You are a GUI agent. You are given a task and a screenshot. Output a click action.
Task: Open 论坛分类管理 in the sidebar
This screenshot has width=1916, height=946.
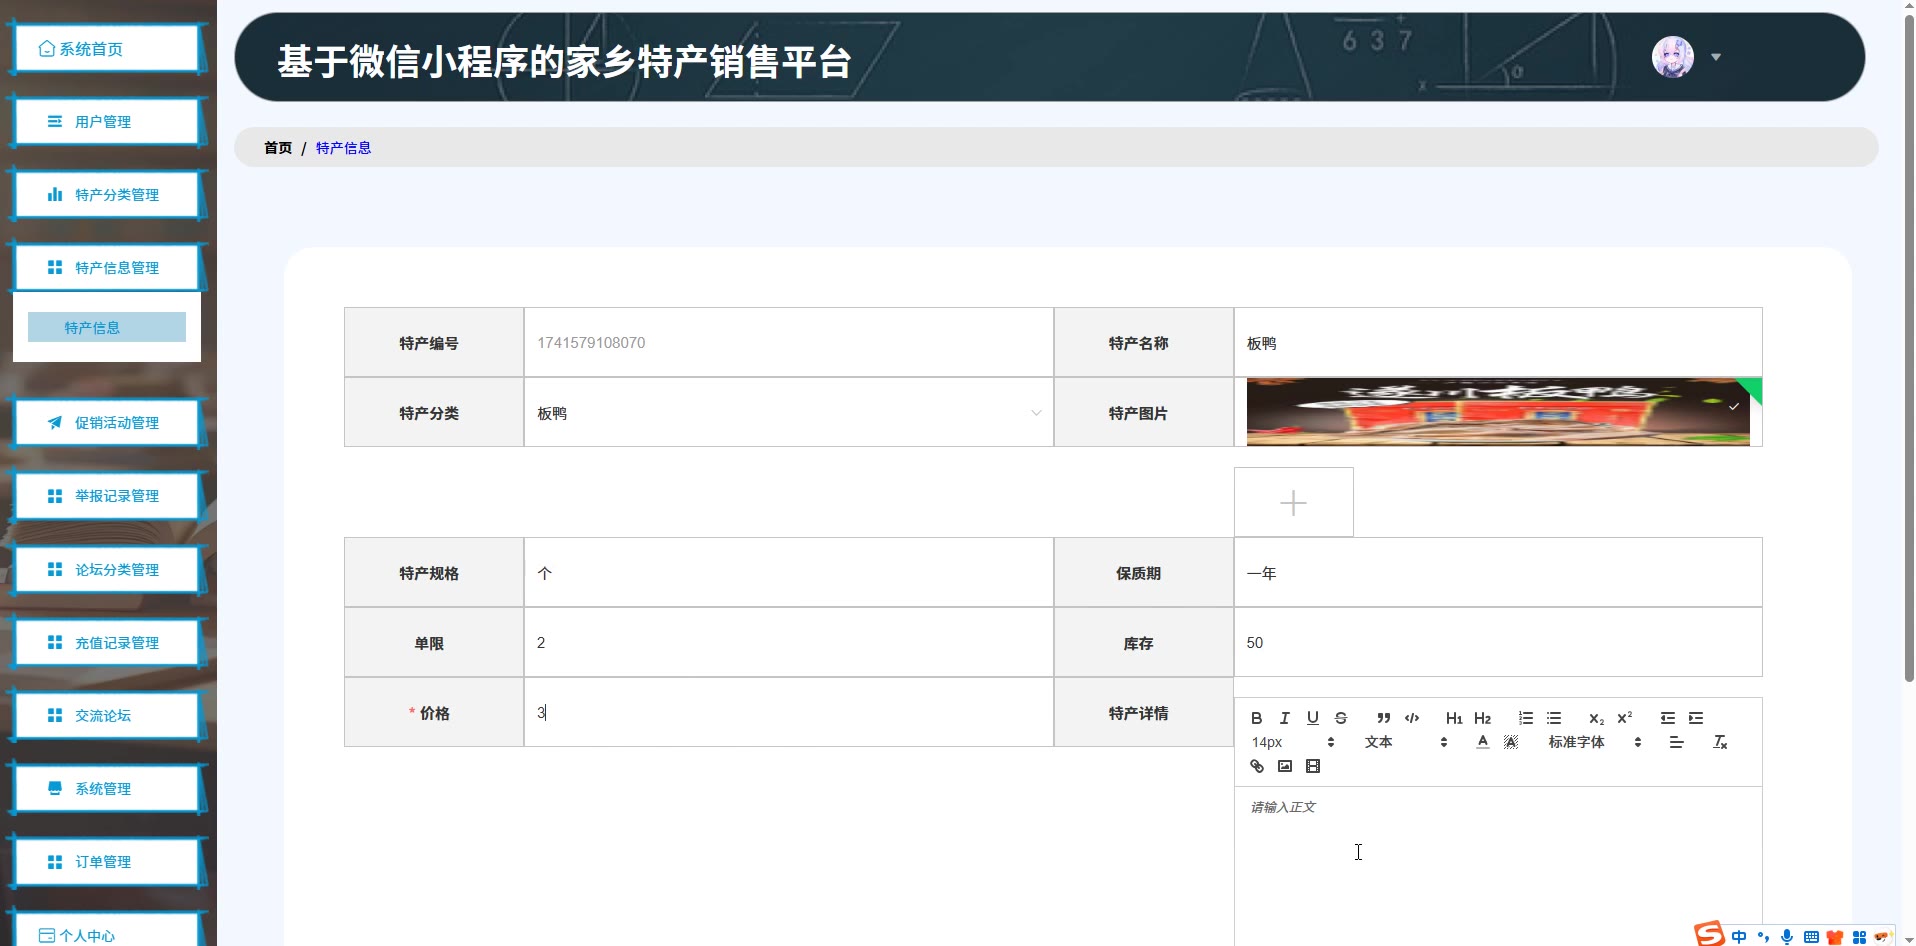pyautogui.click(x=107, y=569)
